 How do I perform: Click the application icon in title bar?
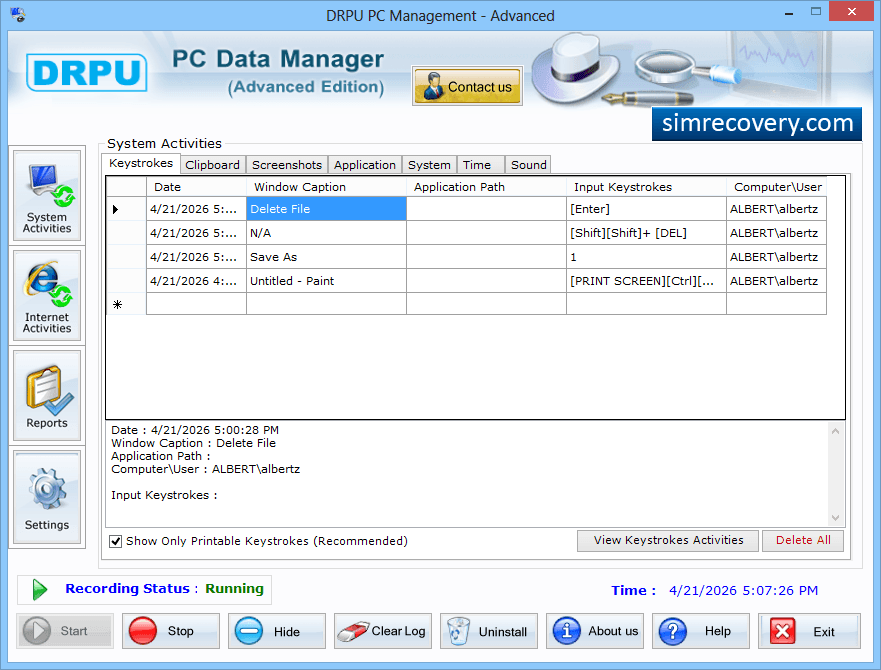tap(18, 14)
